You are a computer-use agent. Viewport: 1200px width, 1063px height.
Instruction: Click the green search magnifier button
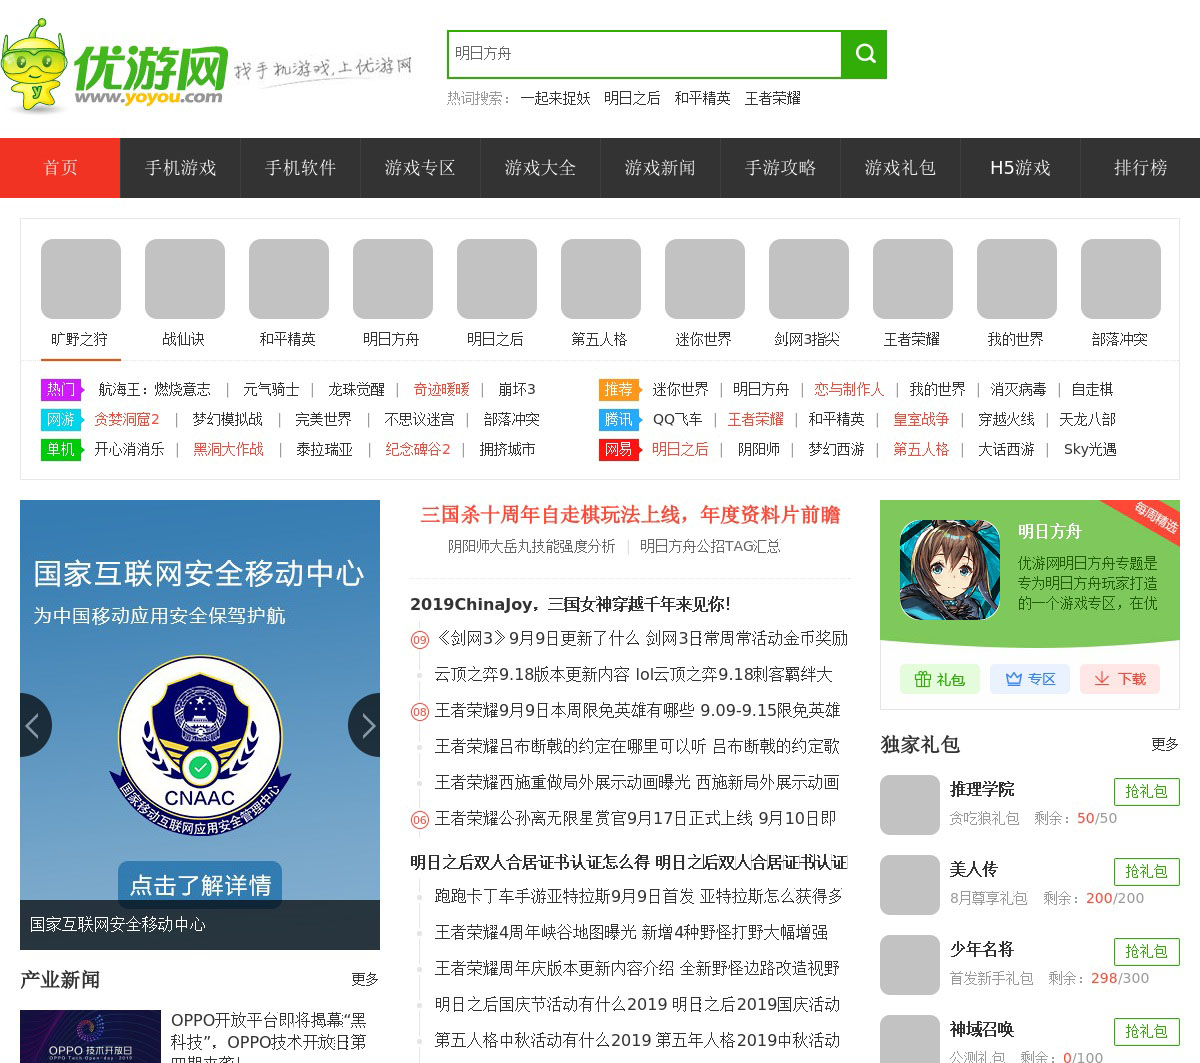864,54
